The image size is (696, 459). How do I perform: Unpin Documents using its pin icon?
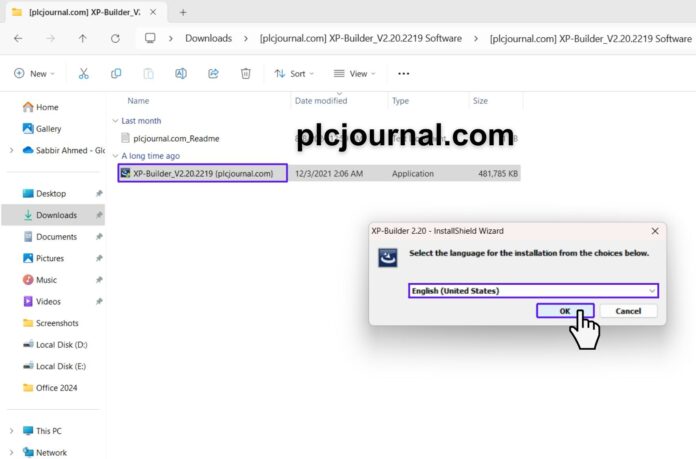[99, 237]
